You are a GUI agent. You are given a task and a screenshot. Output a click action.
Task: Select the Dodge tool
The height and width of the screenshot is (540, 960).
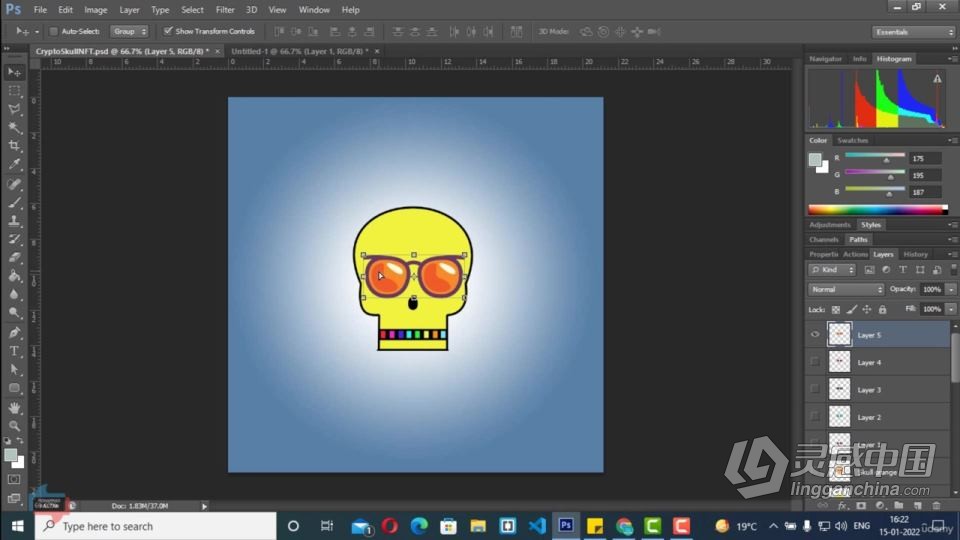point(14,313)
